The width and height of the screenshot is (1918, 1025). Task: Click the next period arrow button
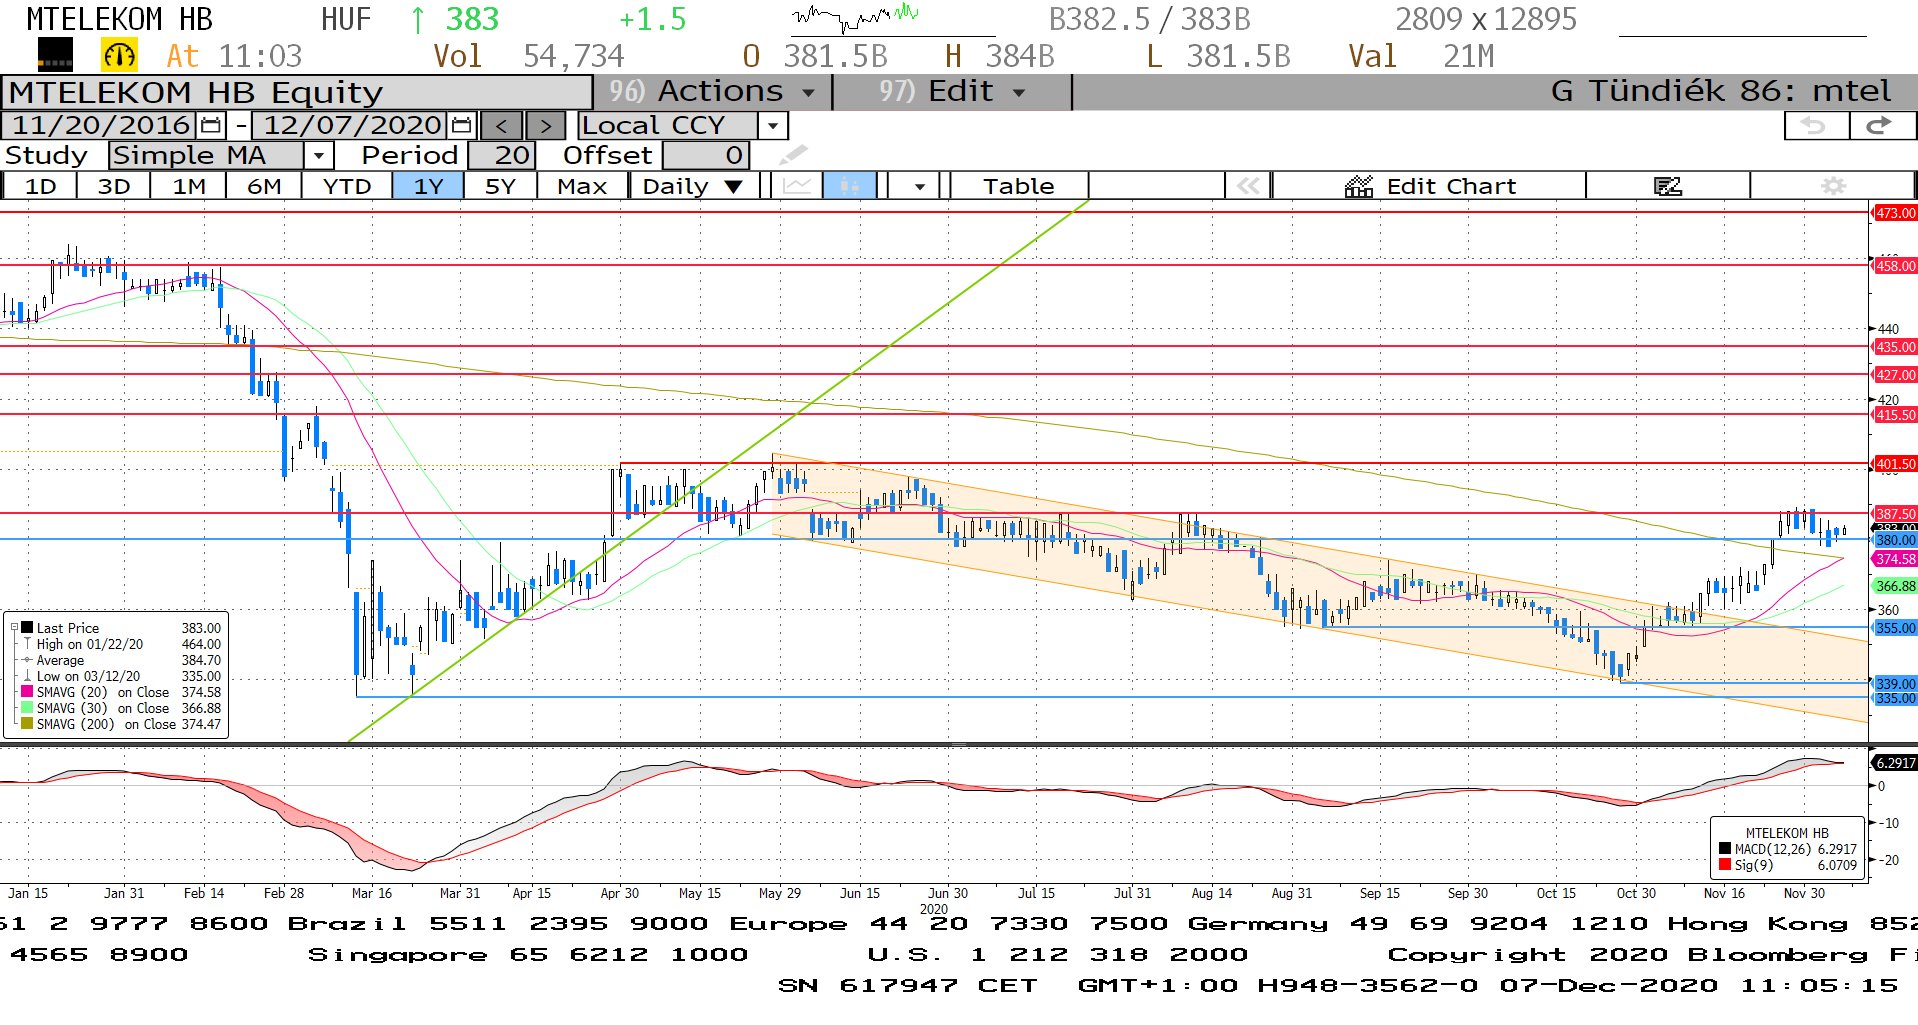click(545, 126)
